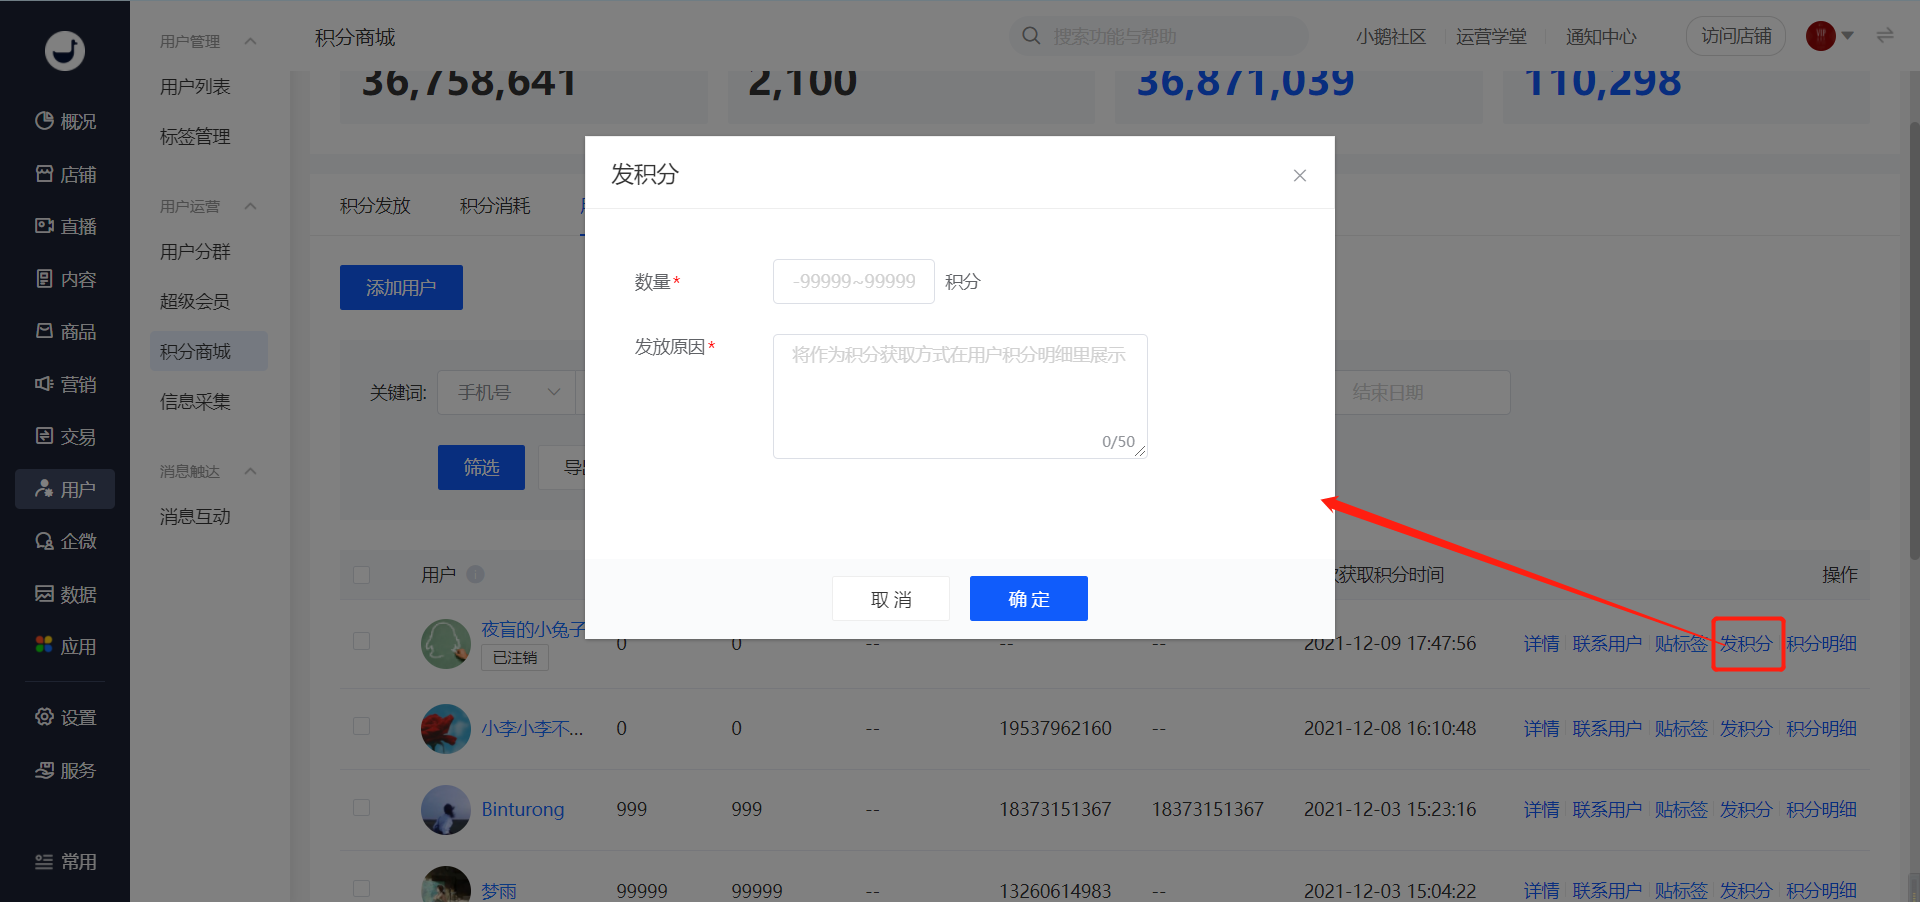Check the row checkbox for 小李小李不...

point(362,726)
